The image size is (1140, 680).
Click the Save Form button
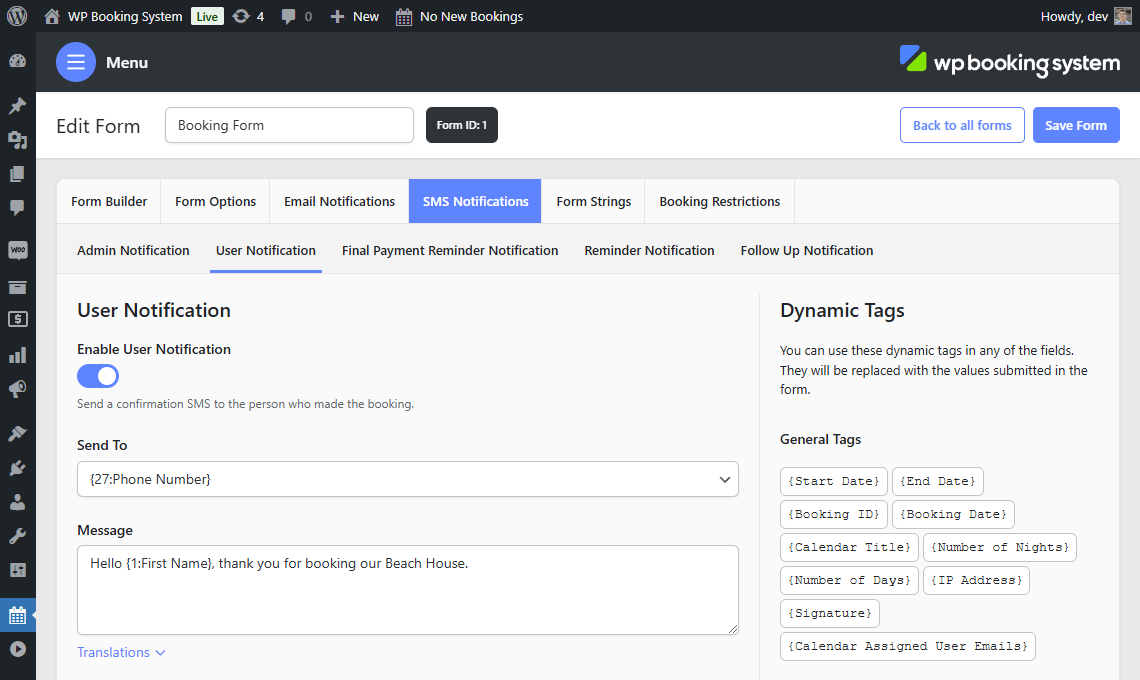click(x=1076, y=125)
